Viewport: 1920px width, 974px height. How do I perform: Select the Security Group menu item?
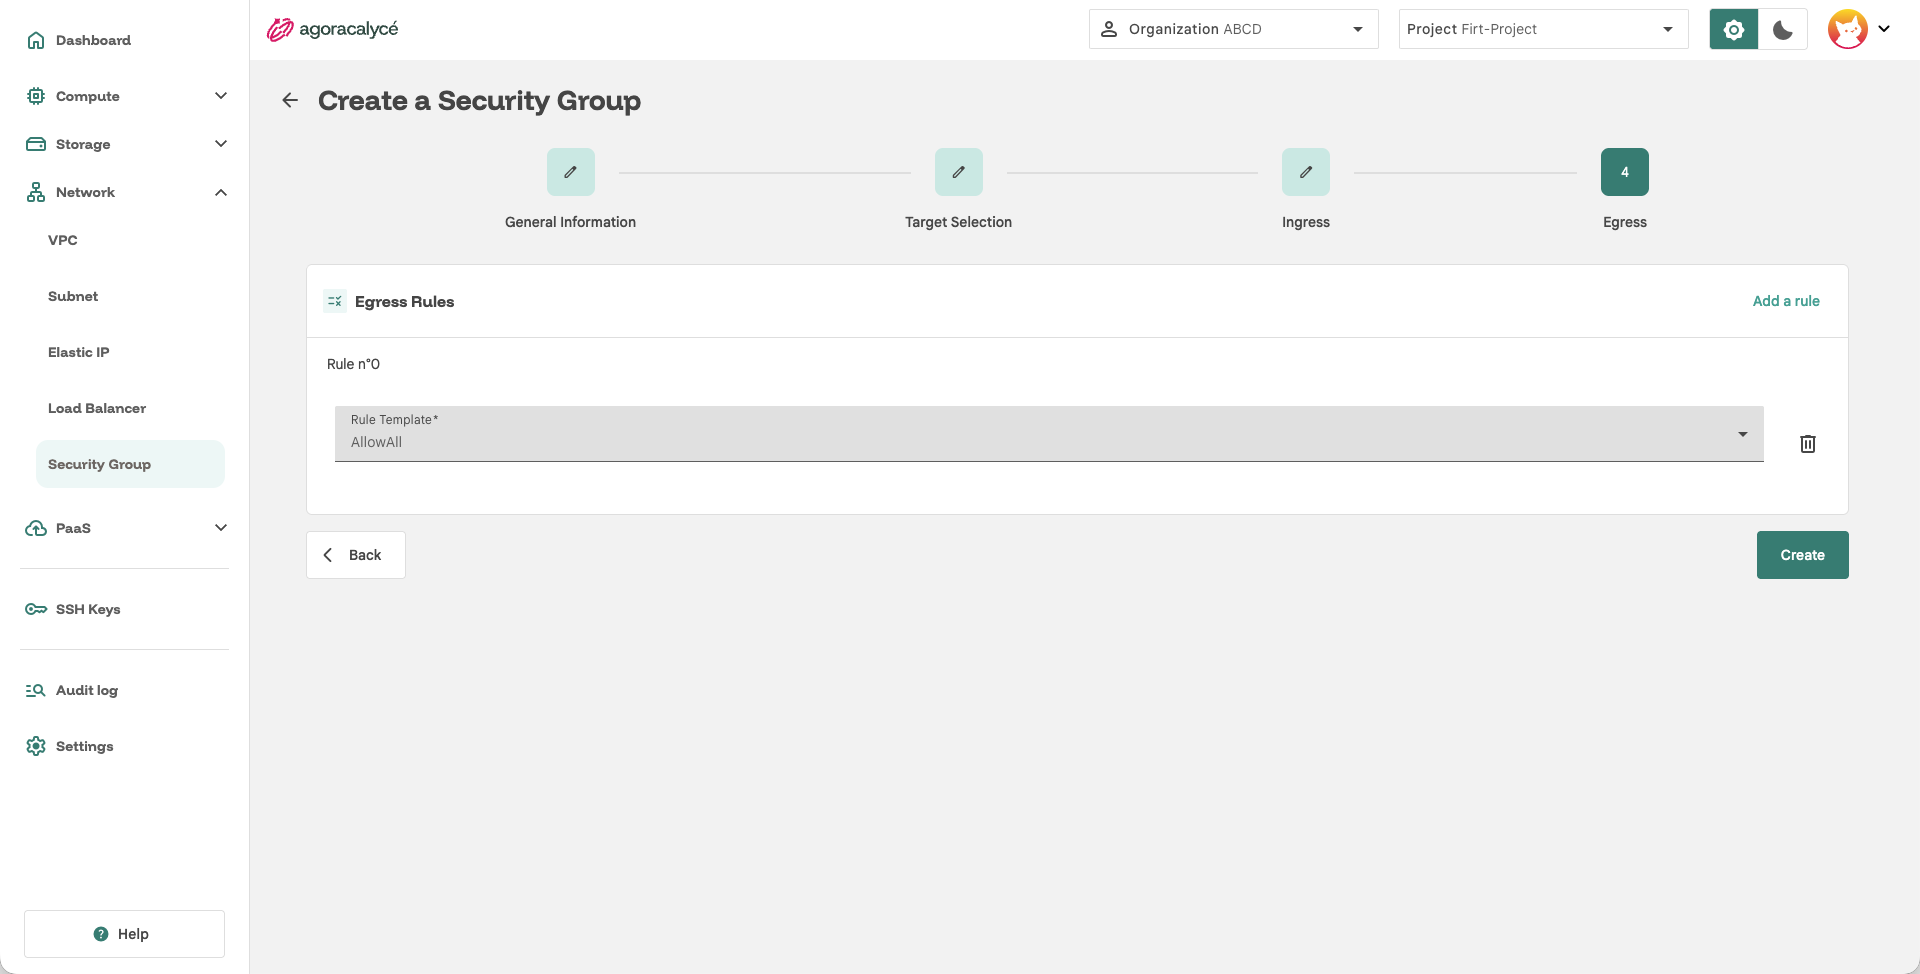(x=130, y=464)
